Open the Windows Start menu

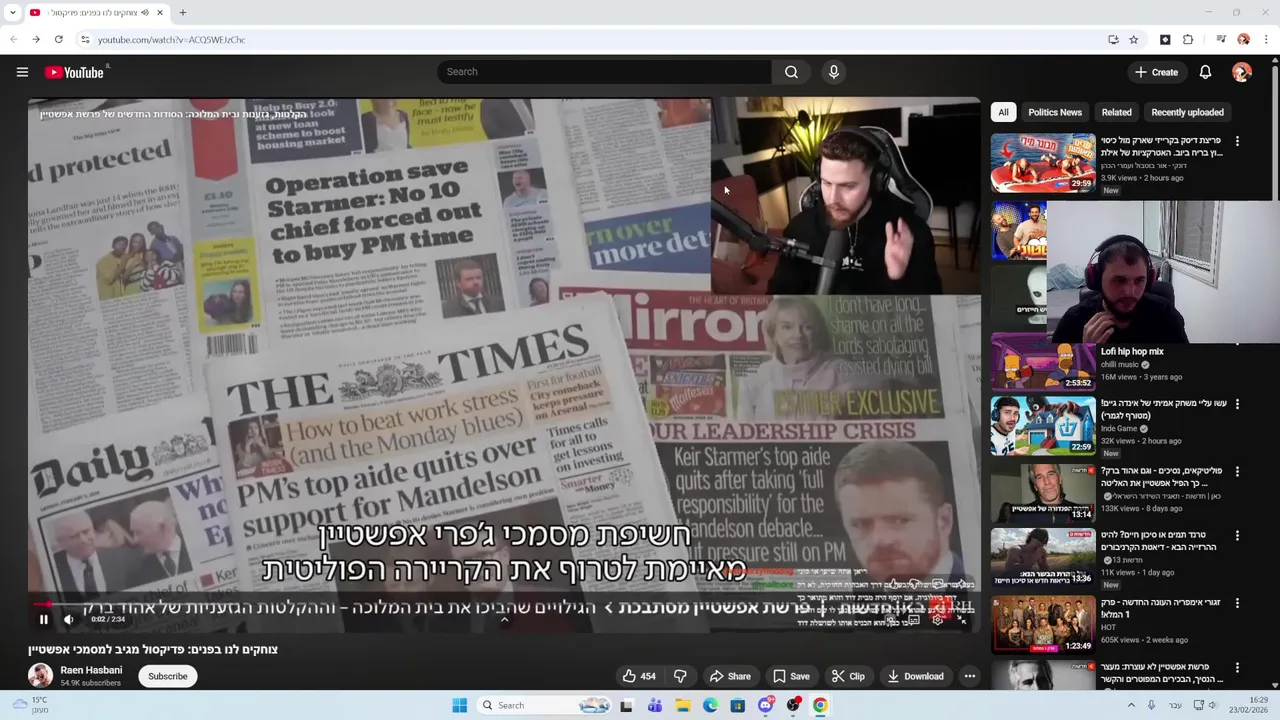[x=459, y=705]
